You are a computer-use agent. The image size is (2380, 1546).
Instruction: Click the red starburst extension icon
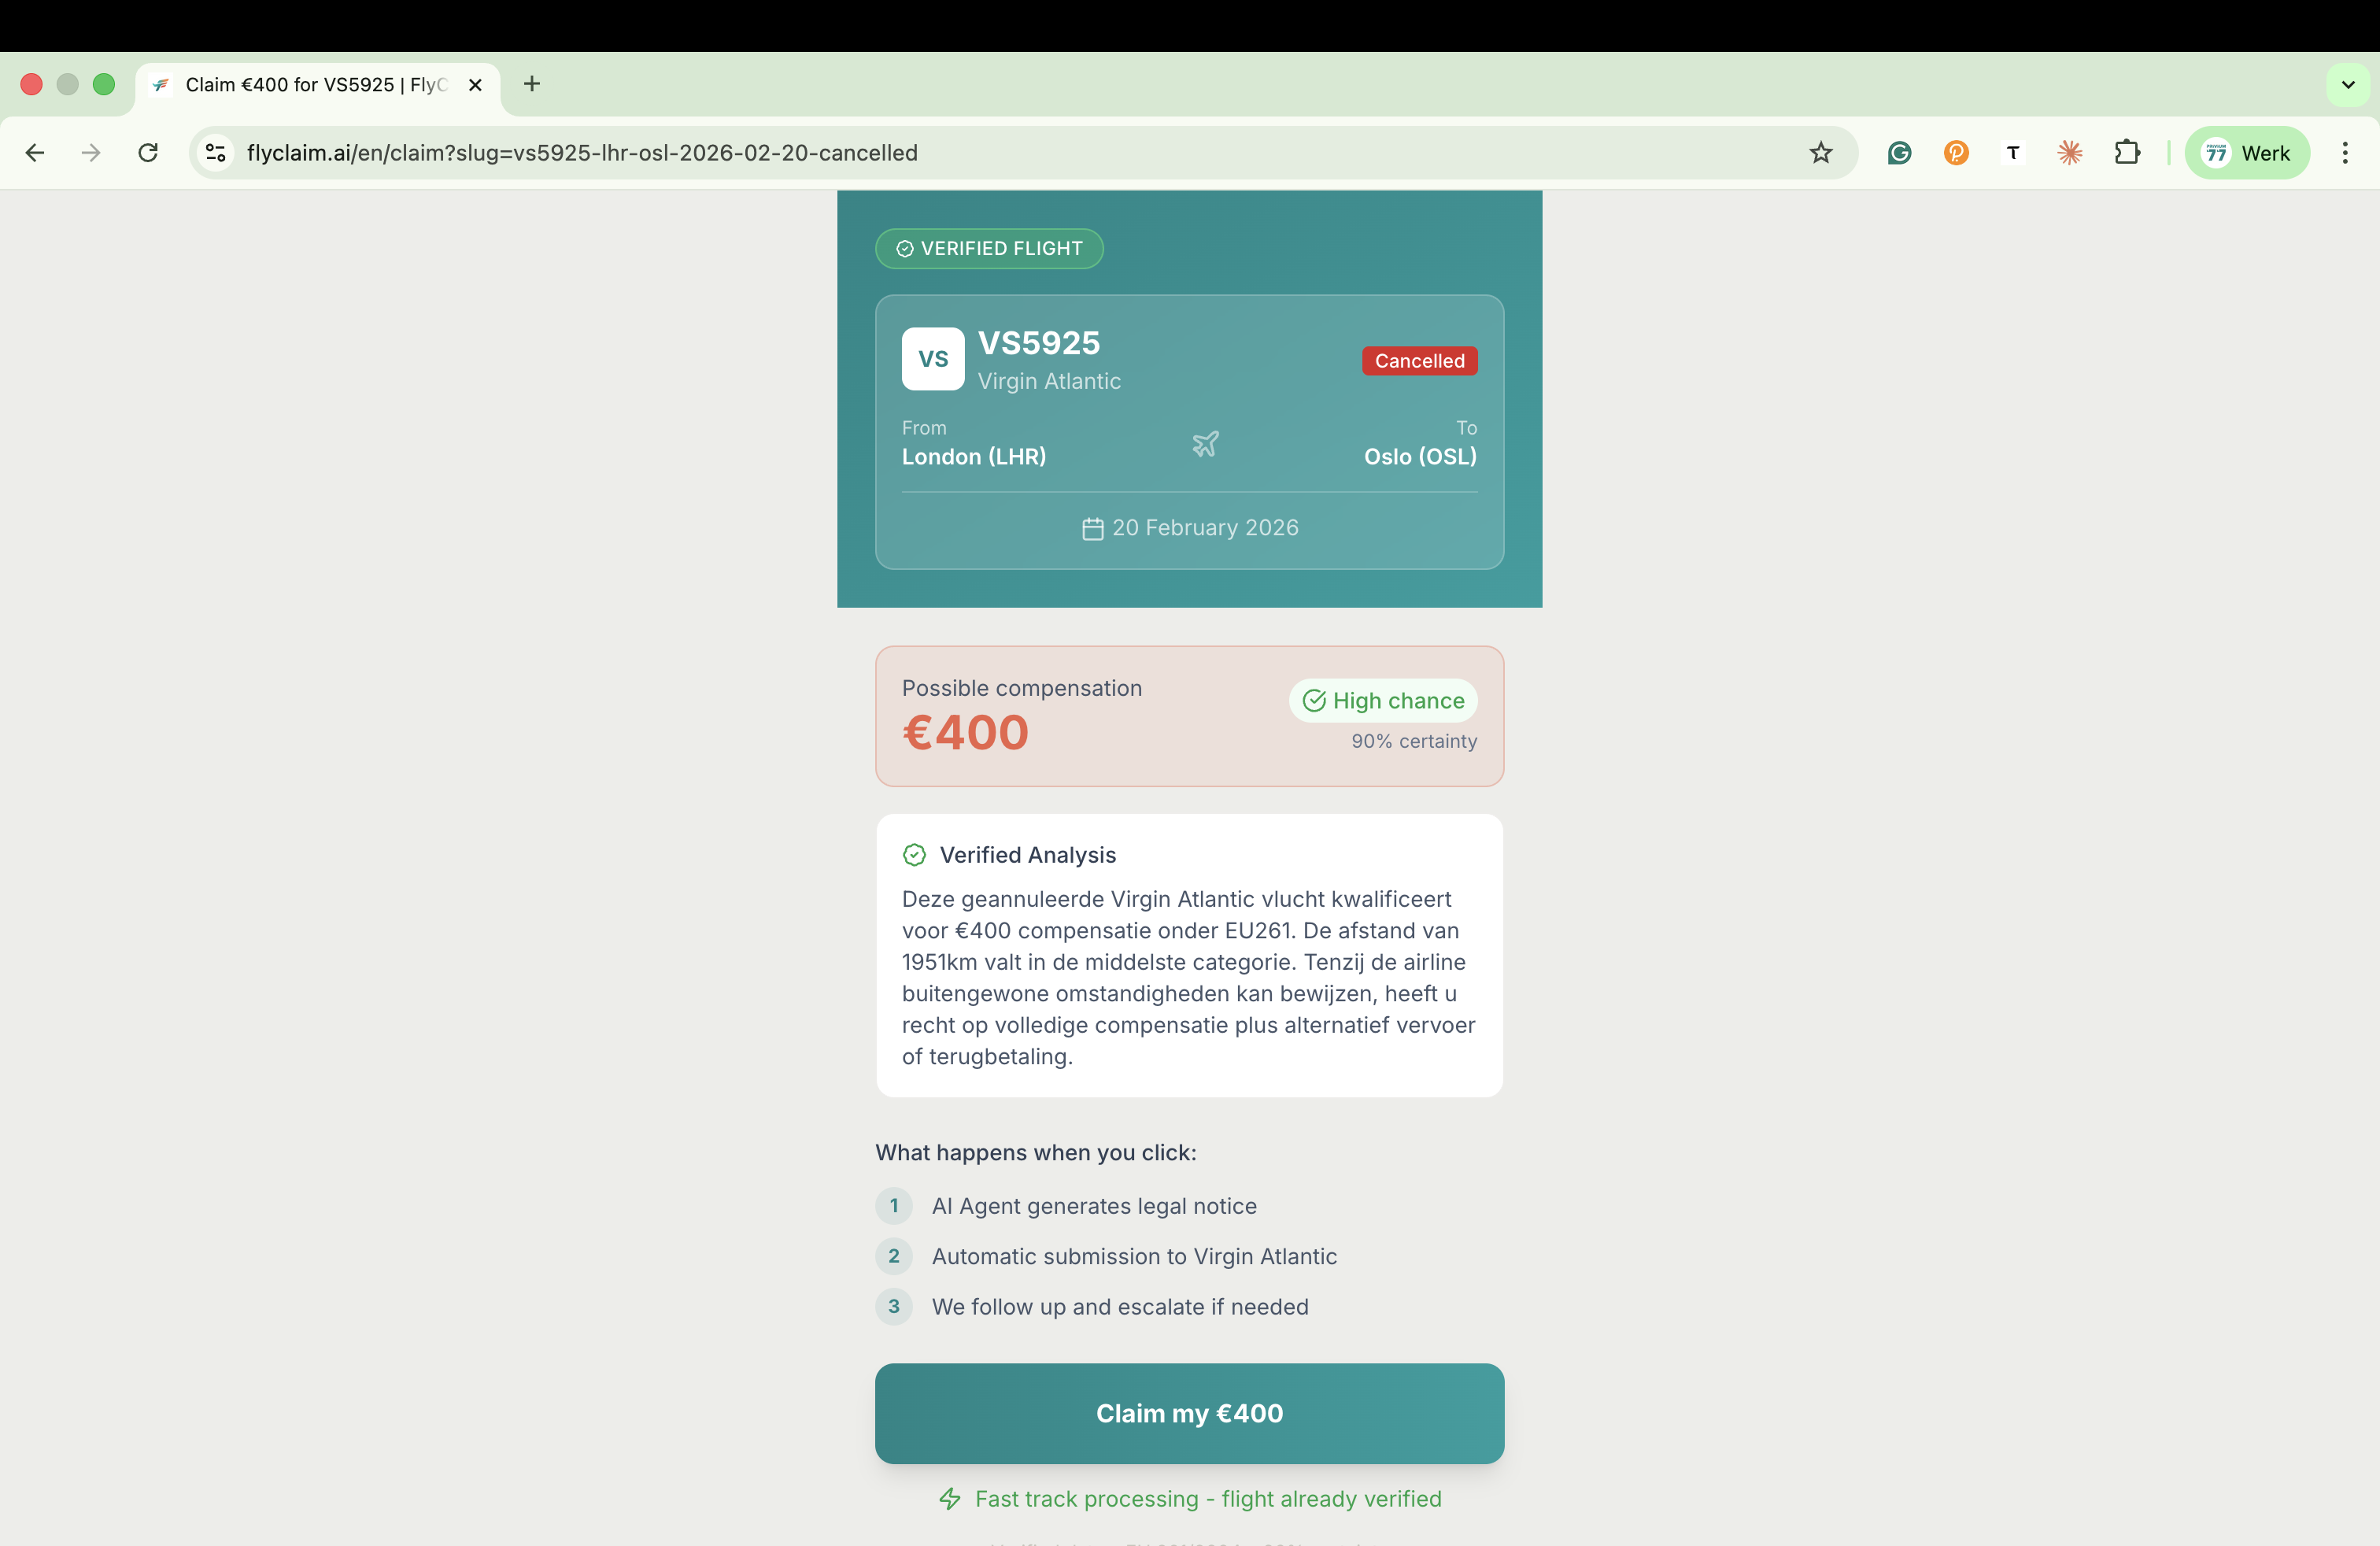(2070, 153)
